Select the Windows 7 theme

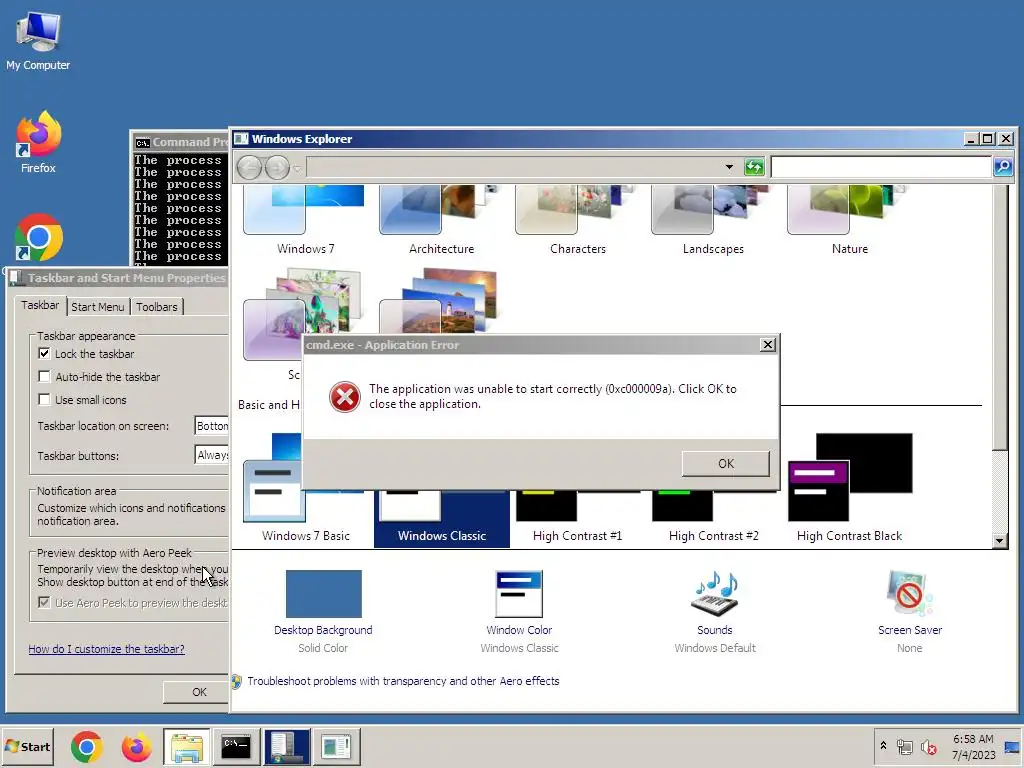click(x=305, y=220)
